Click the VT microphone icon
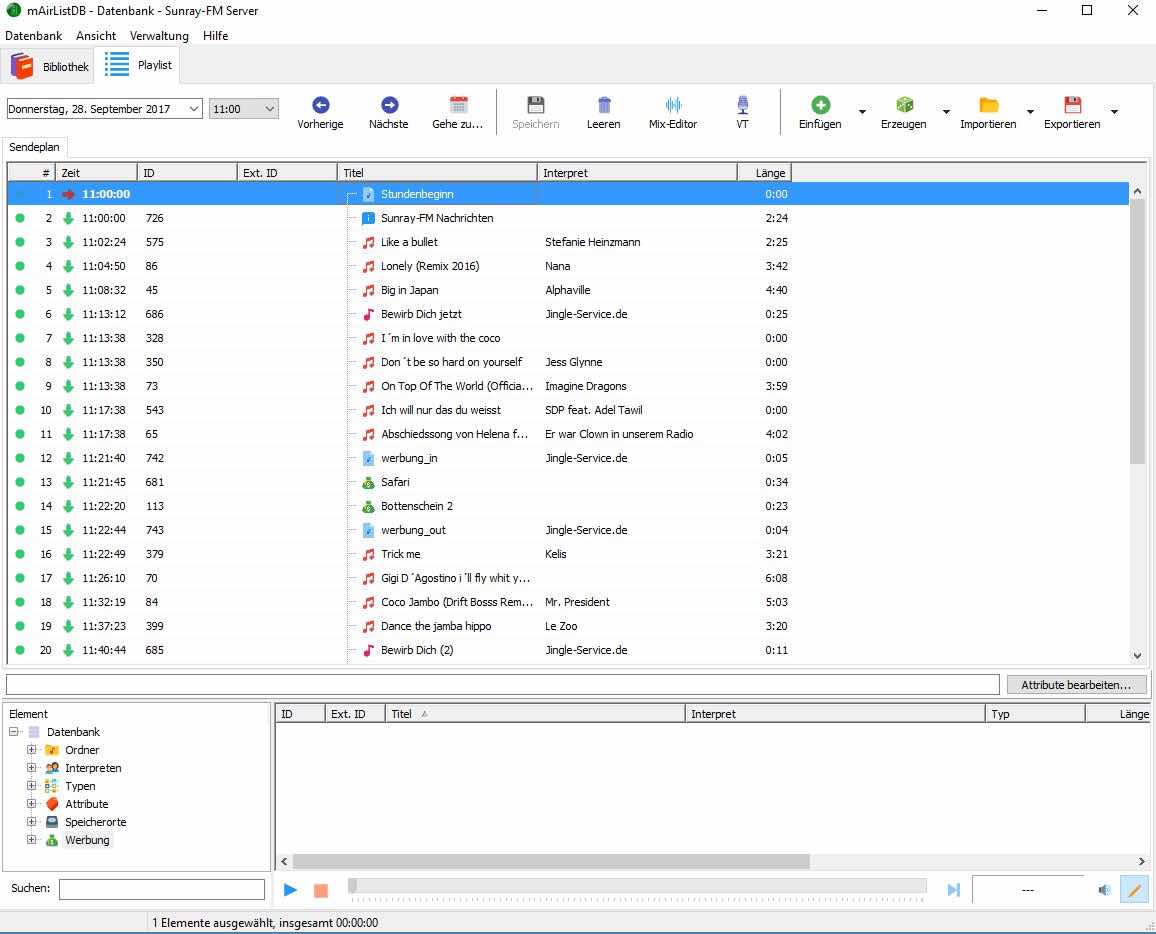This screenshot has width=1156, height=934. (743, 105)
